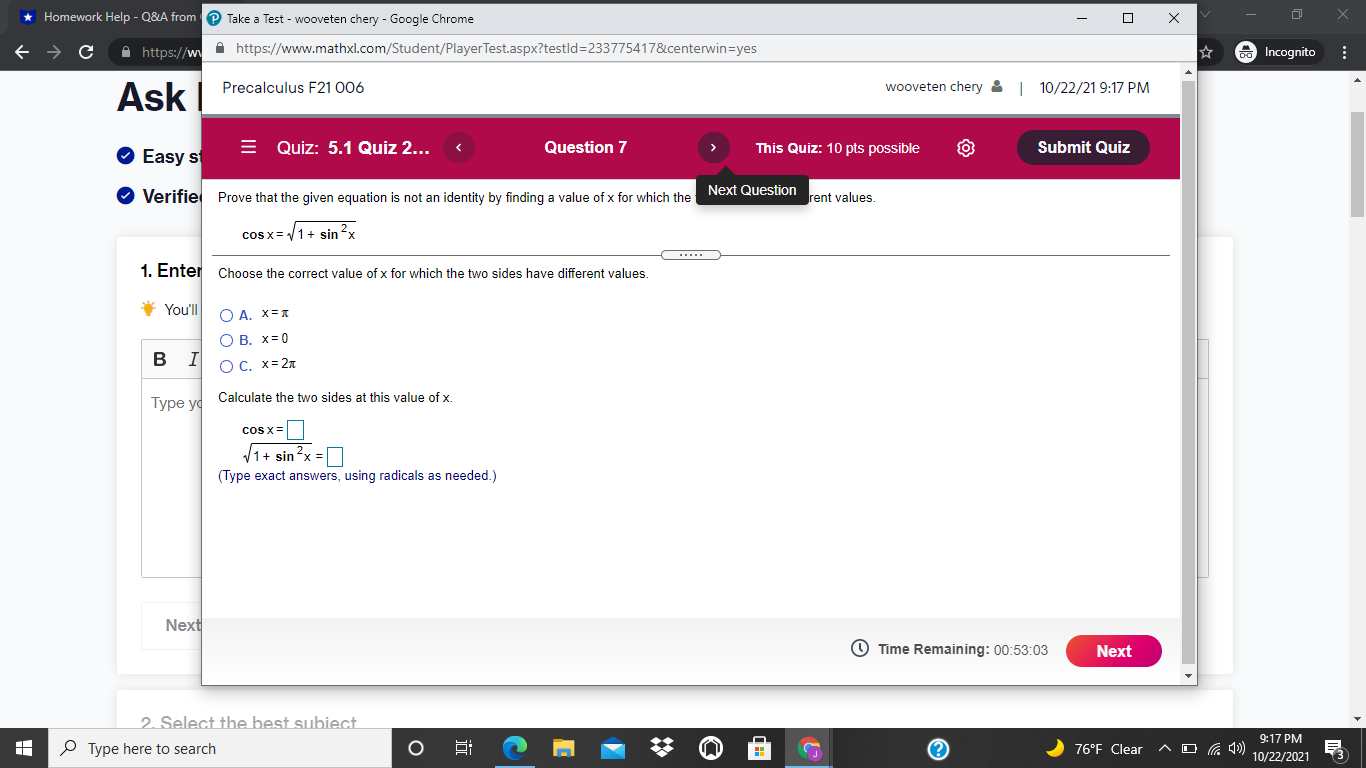Click the cos x answer box
Screen dimensions: 1366x768
[296, 430]
